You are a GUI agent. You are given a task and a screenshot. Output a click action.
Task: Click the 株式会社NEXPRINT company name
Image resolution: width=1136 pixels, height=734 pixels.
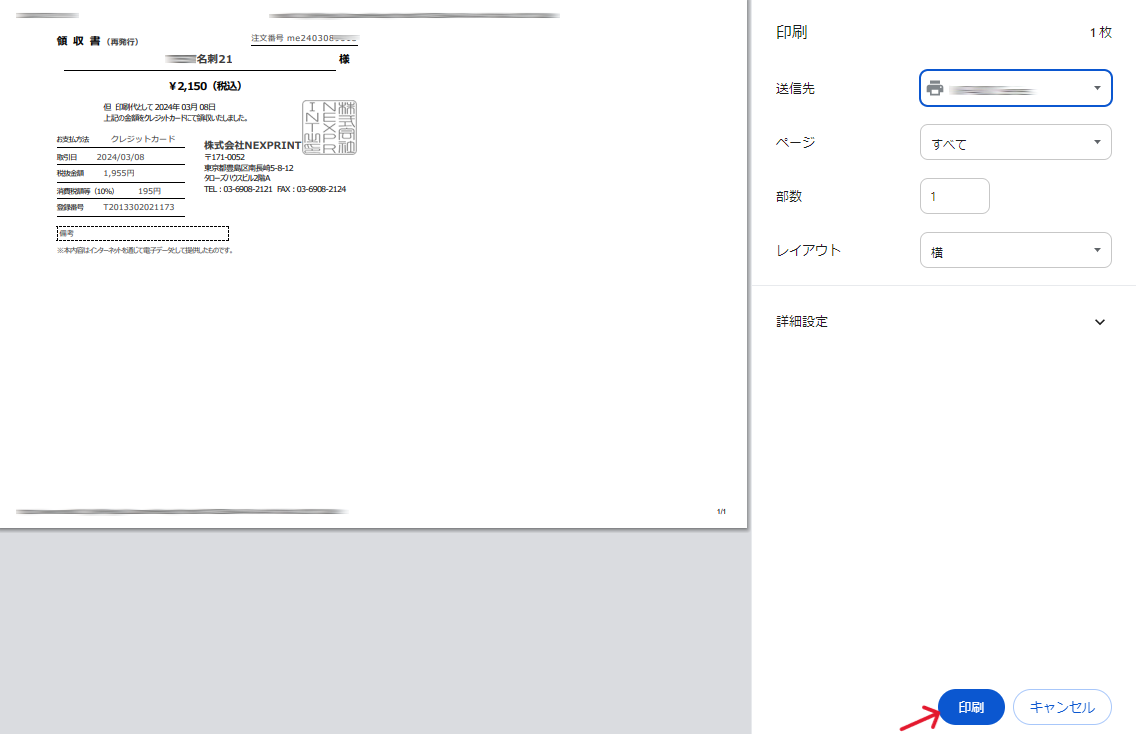[x=253, y=145]
